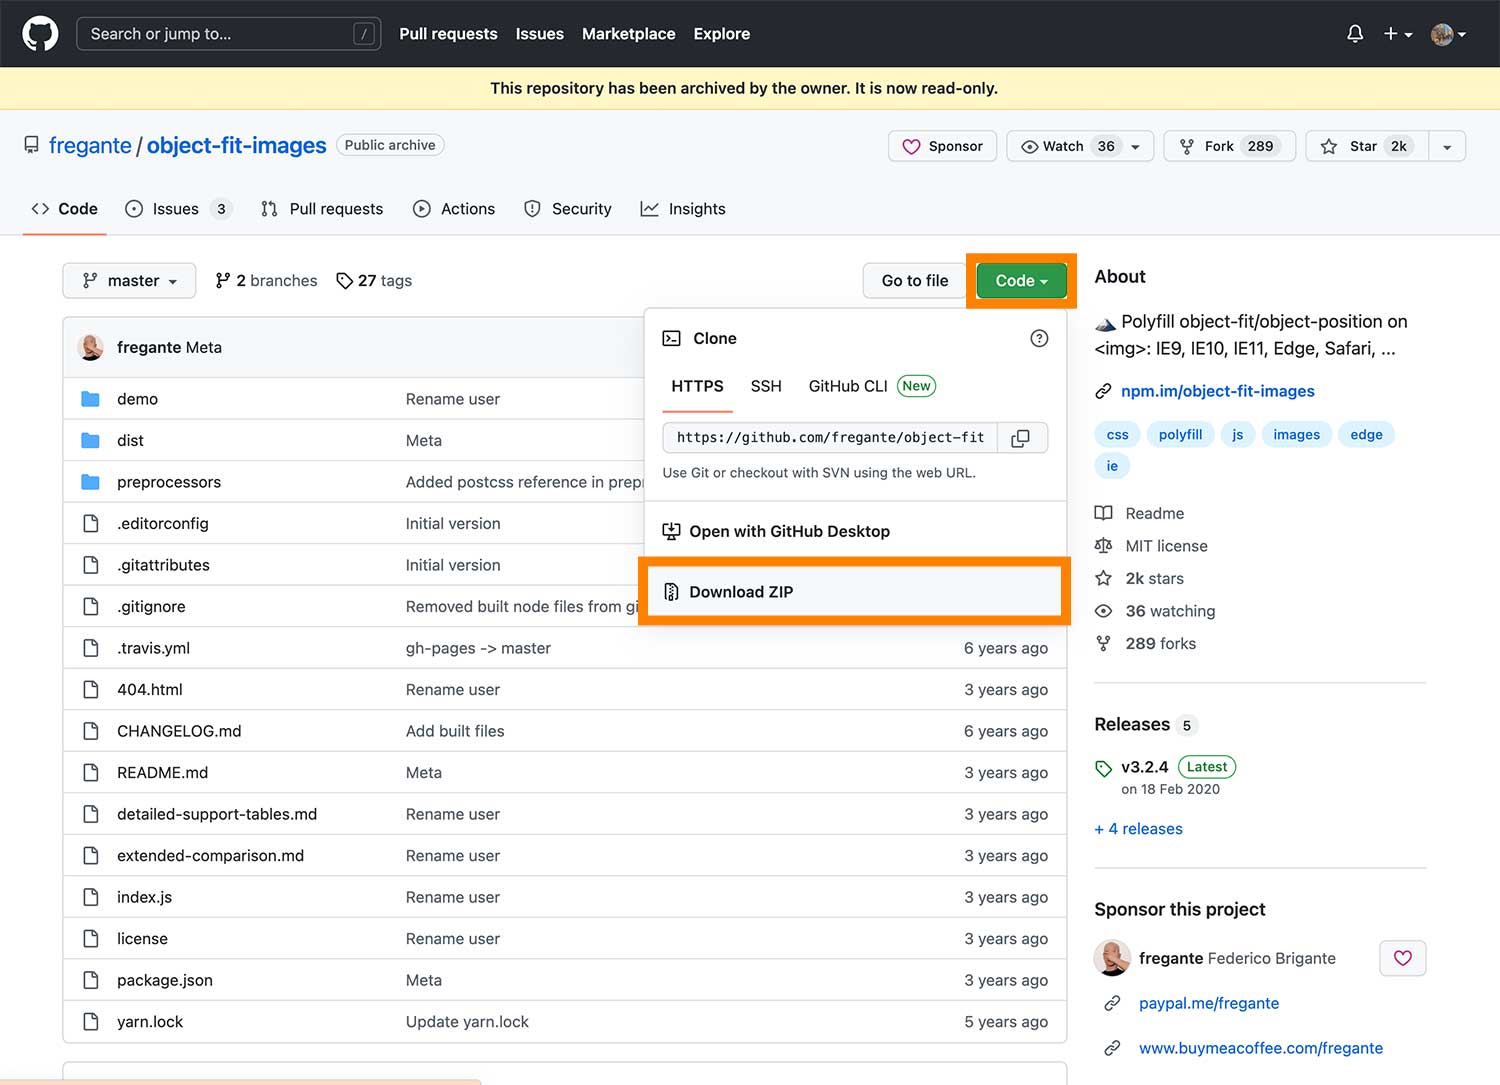Select the css topic tag

(1118, 435)
